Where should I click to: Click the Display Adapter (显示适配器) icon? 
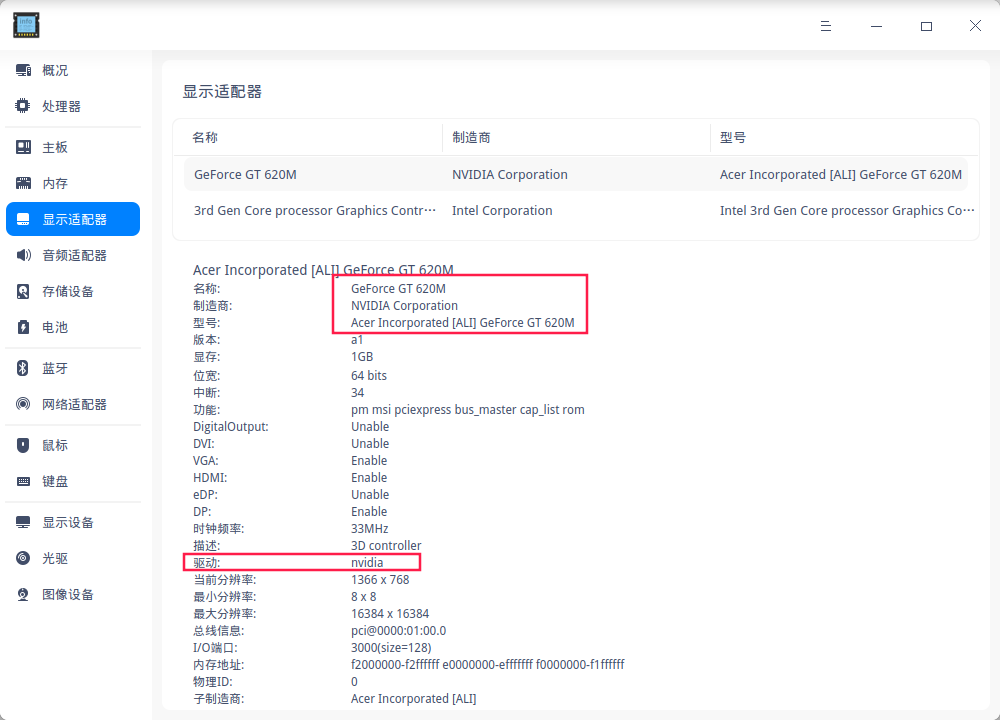24,219
